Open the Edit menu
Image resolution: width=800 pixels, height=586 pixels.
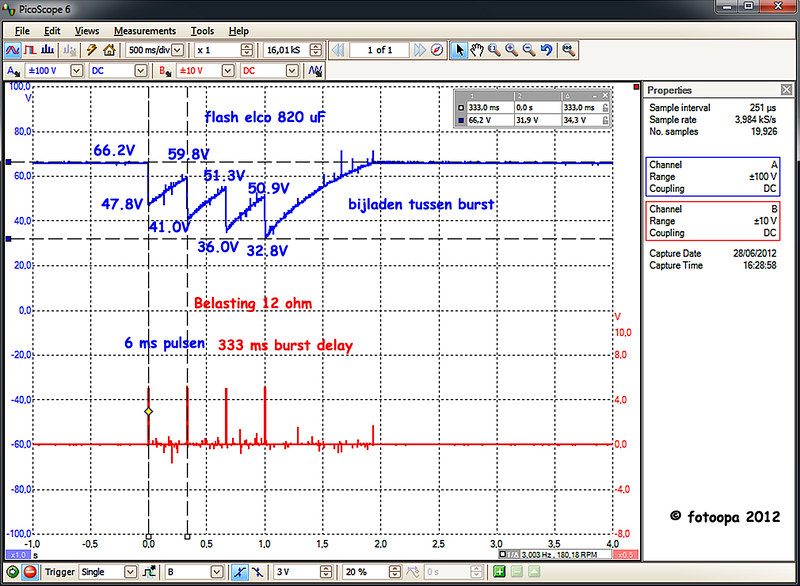52,31
